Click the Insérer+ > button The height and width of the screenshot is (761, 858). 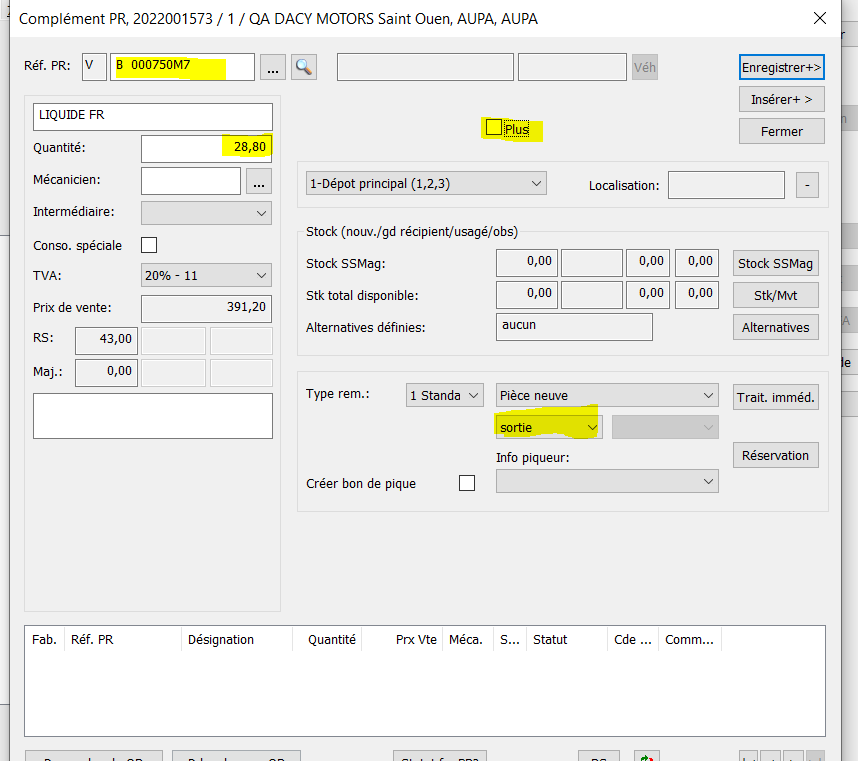[781, 100]
